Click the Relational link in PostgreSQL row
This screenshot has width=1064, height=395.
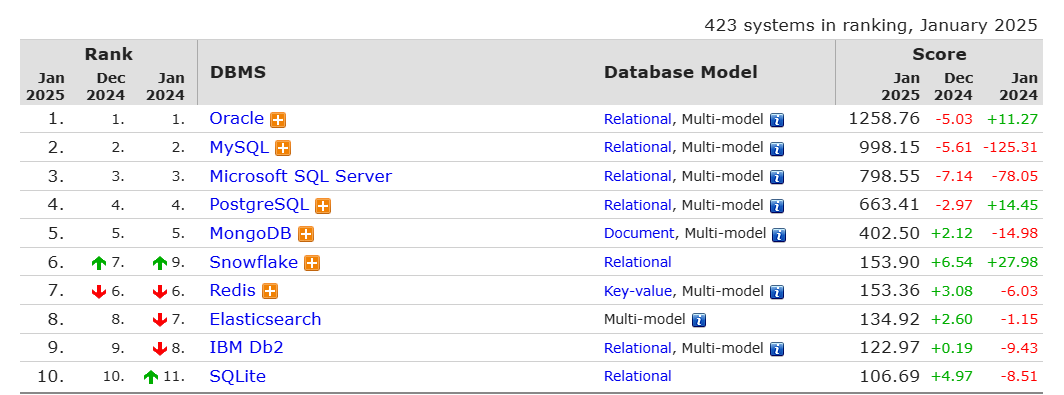click(x=637, y=204)
